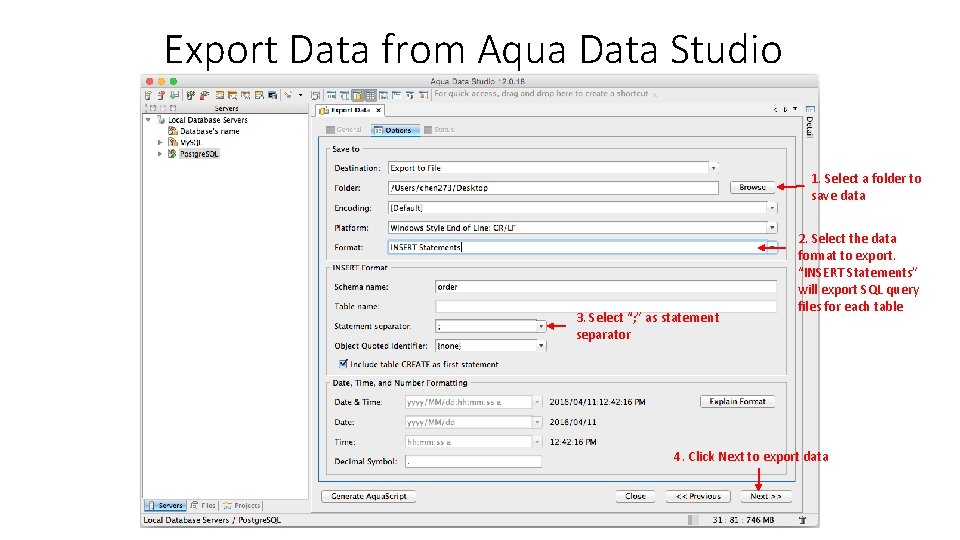This screenshot has height=540, width=960.
Task: Switch to the Projects panel tab
Action: click(242, 506)
